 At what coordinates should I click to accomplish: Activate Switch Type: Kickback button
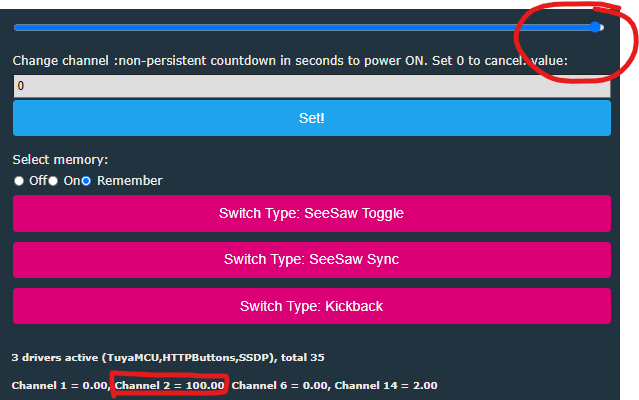click(311, 306)
